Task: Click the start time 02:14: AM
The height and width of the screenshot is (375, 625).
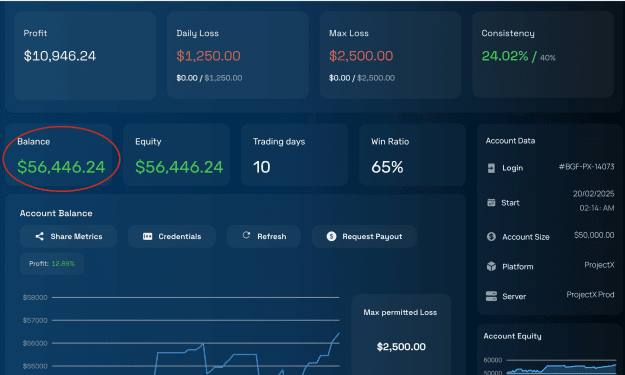Action: (597, 208)
